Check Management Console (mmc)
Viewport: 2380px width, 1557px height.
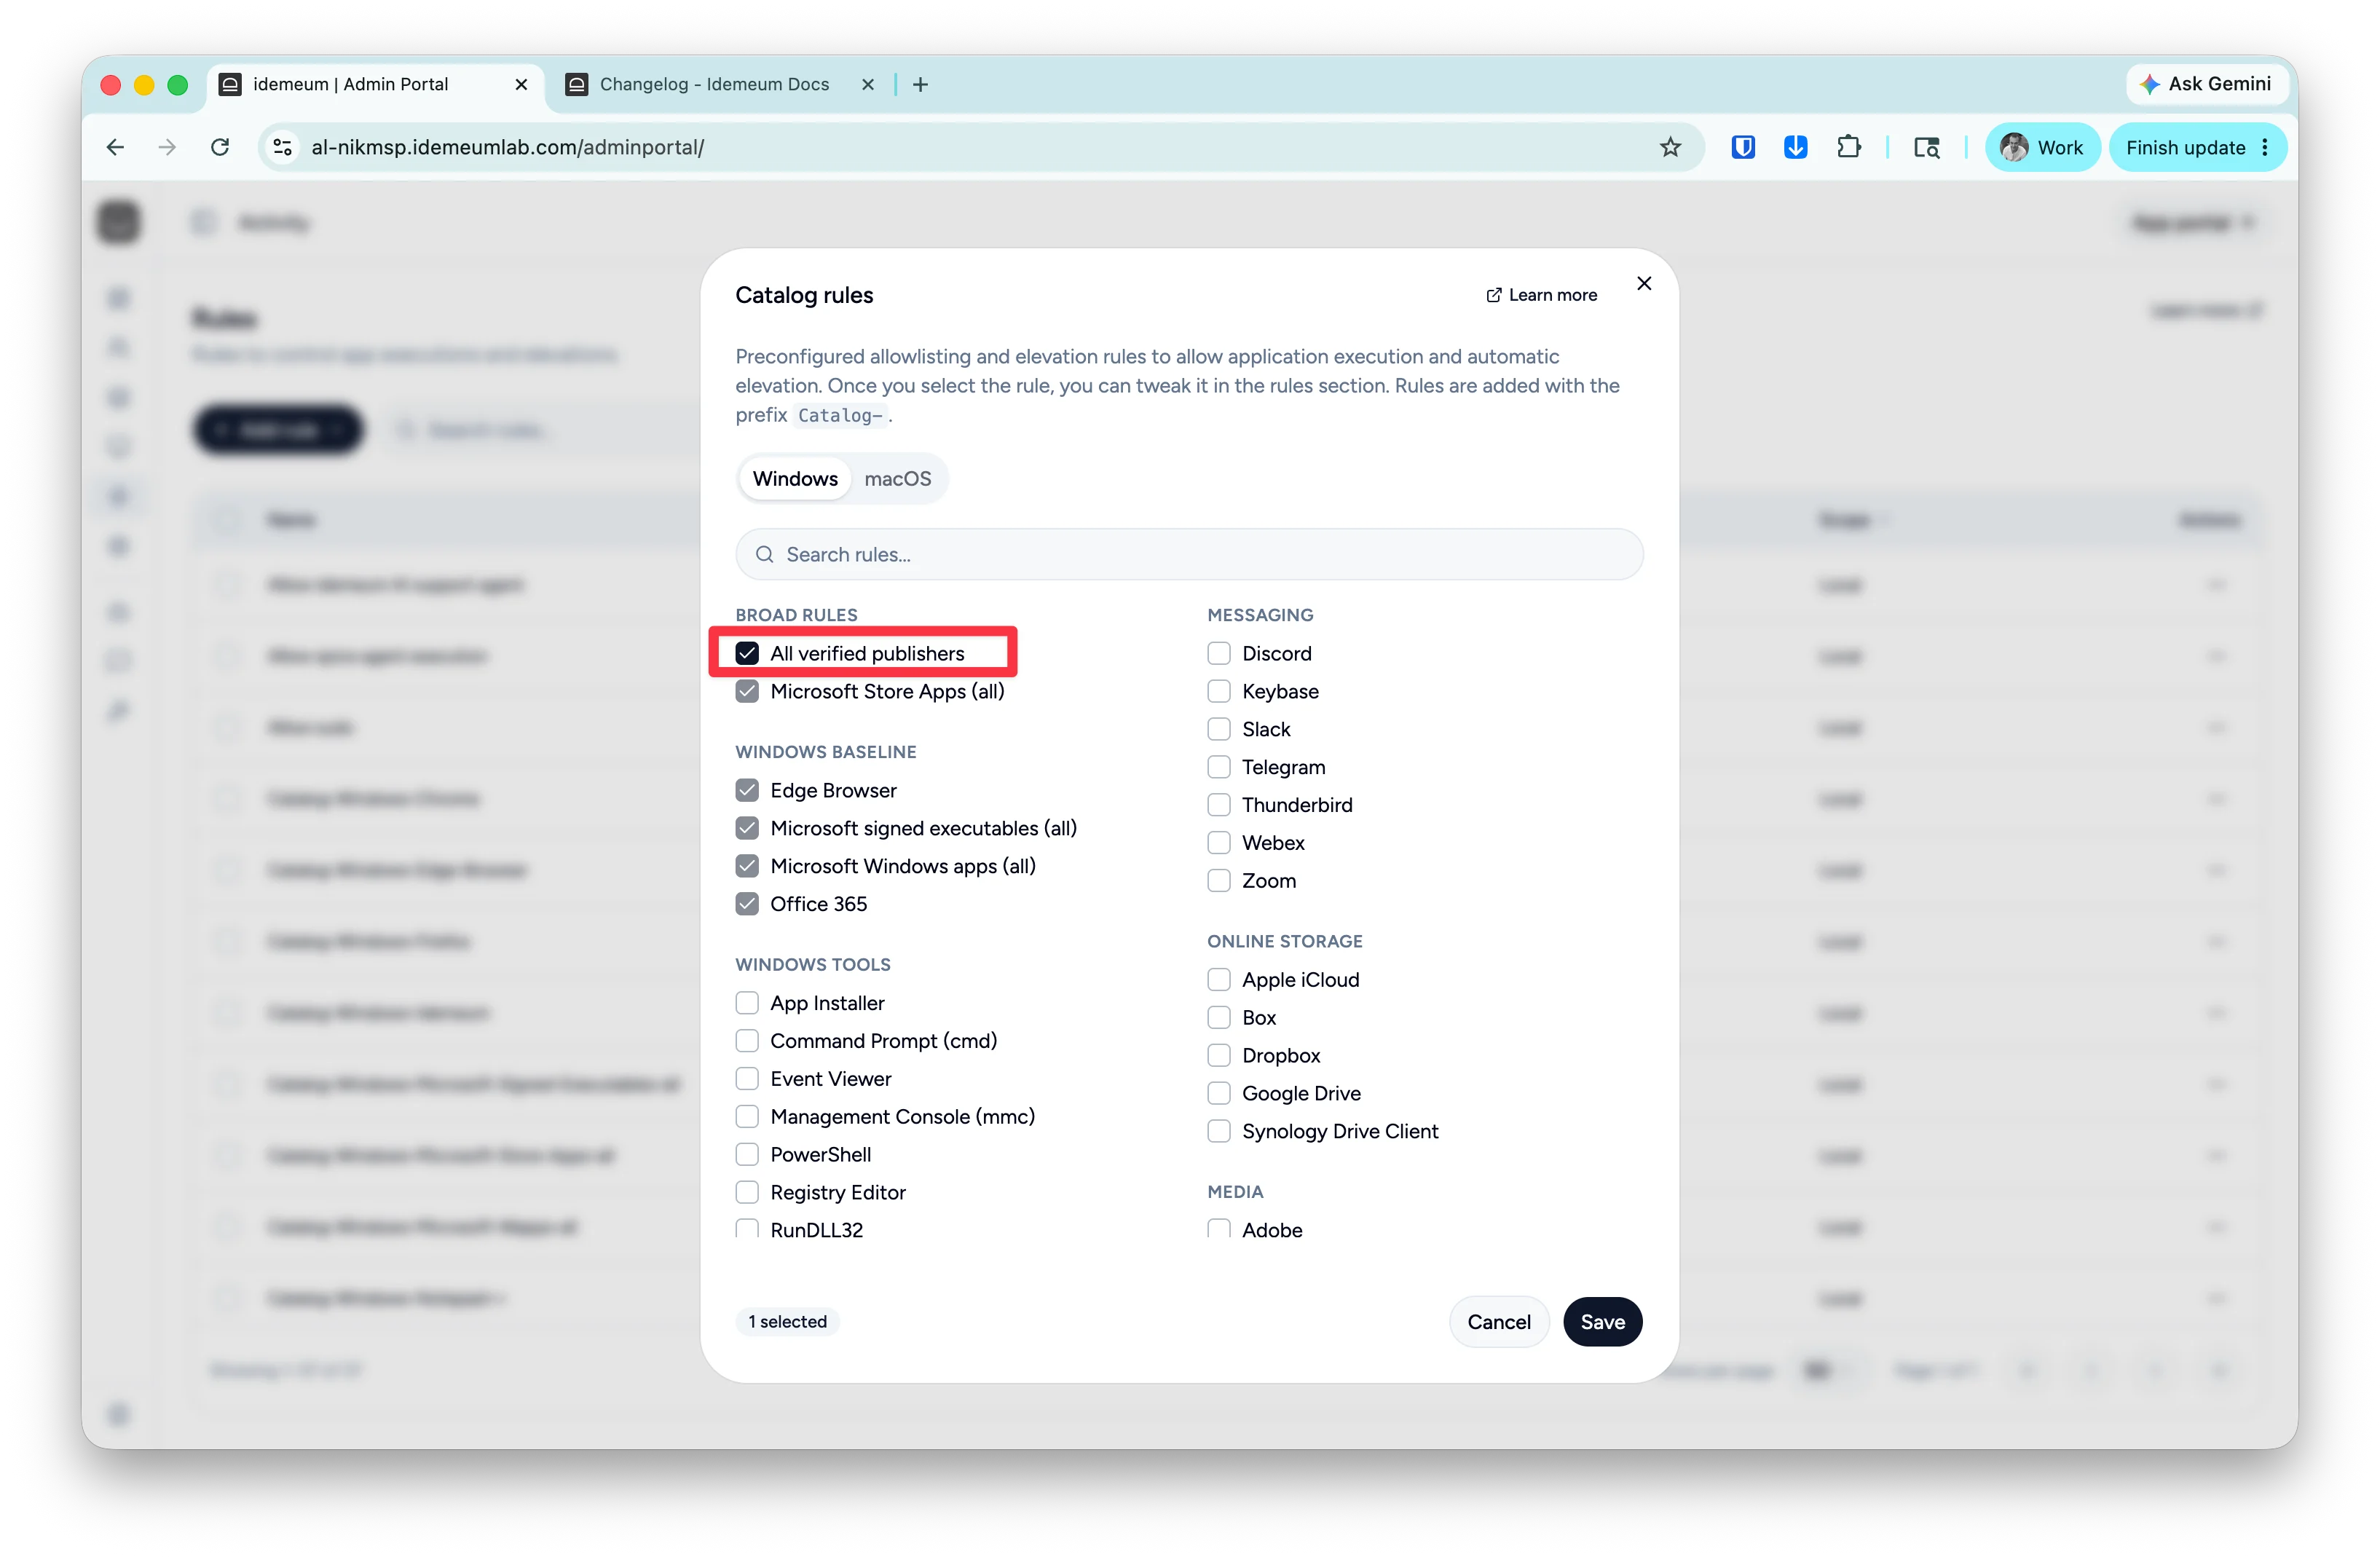pos(747,1116)
